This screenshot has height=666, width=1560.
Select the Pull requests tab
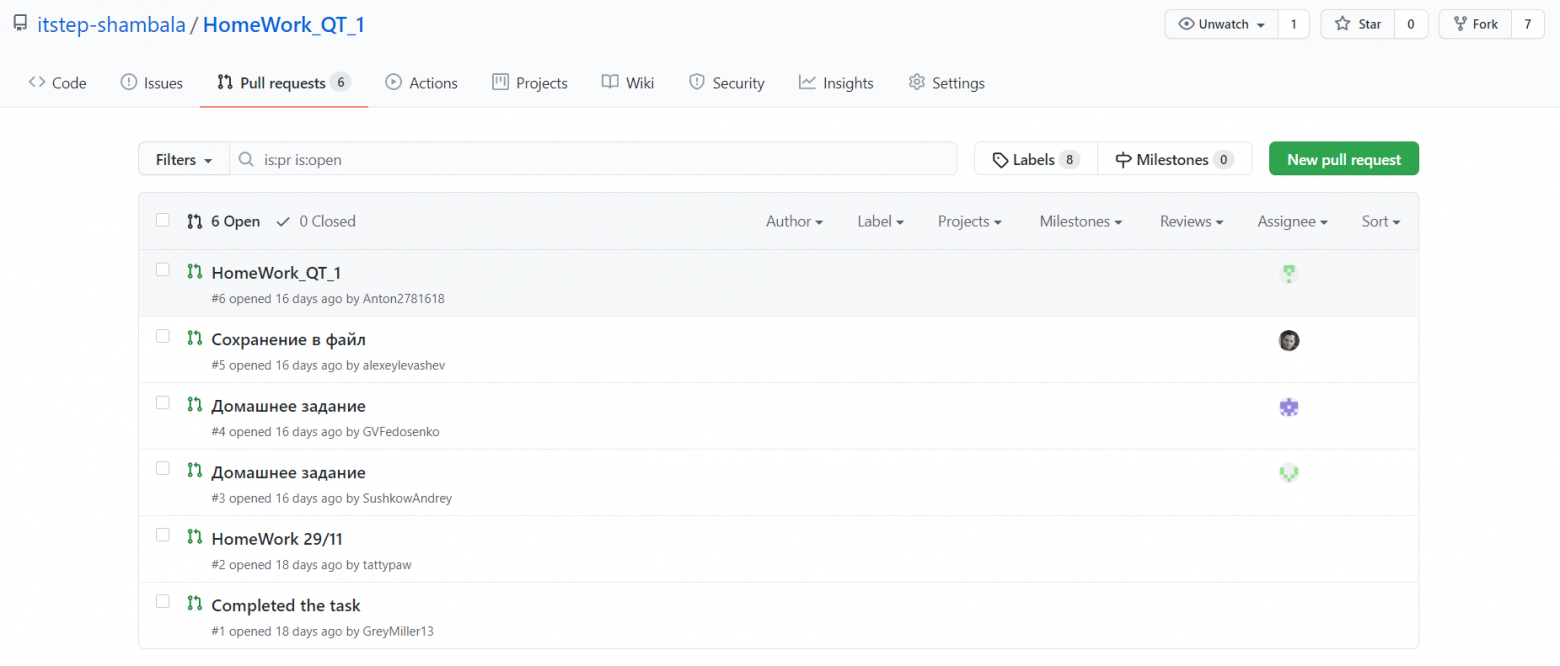tap(284, 83)
